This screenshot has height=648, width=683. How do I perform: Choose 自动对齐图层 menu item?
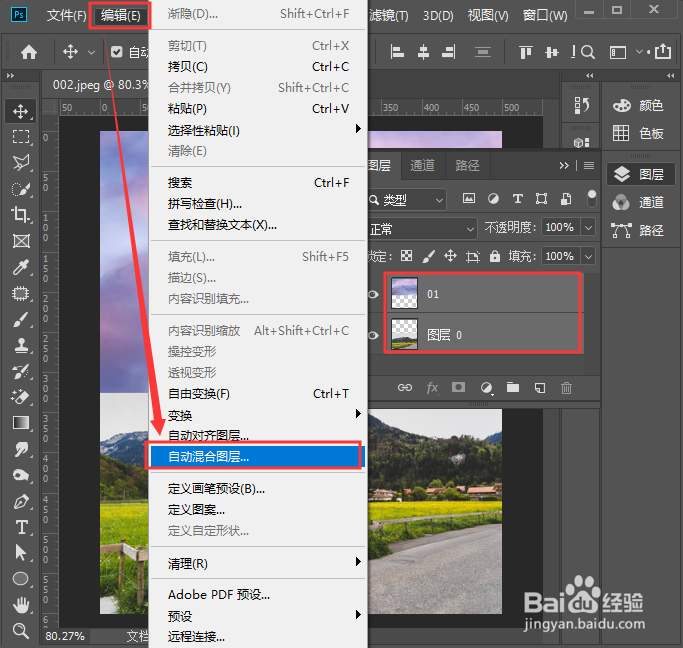click(x=258, y=435)
